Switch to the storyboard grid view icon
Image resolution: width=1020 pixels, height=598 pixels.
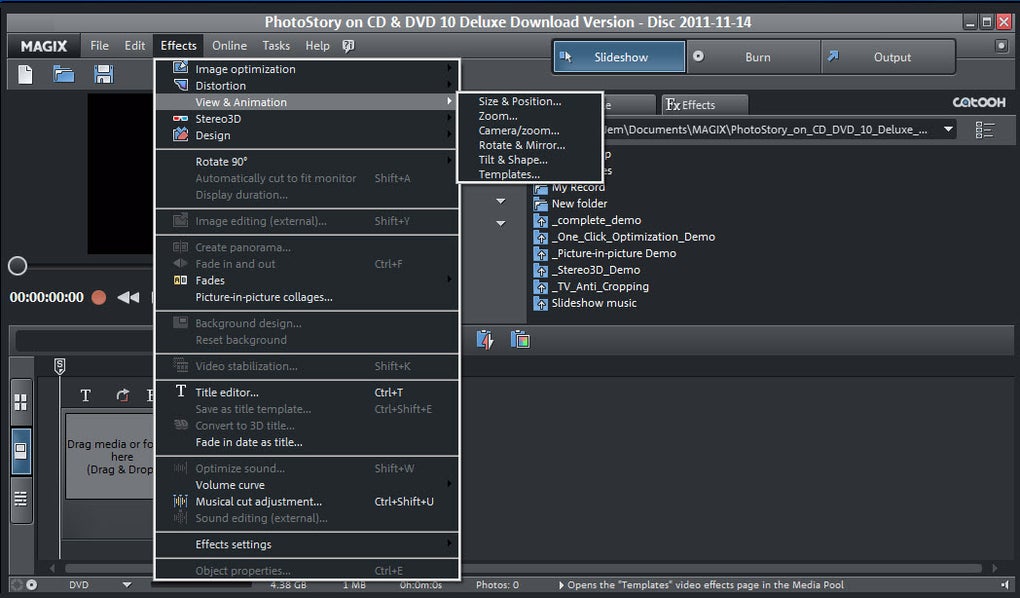(x=21, y=402)
